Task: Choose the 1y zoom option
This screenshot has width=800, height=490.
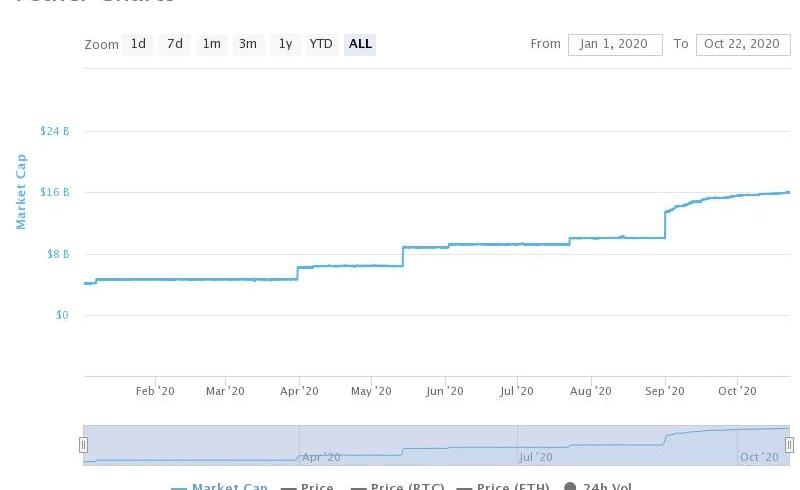Action: (285, 44)
